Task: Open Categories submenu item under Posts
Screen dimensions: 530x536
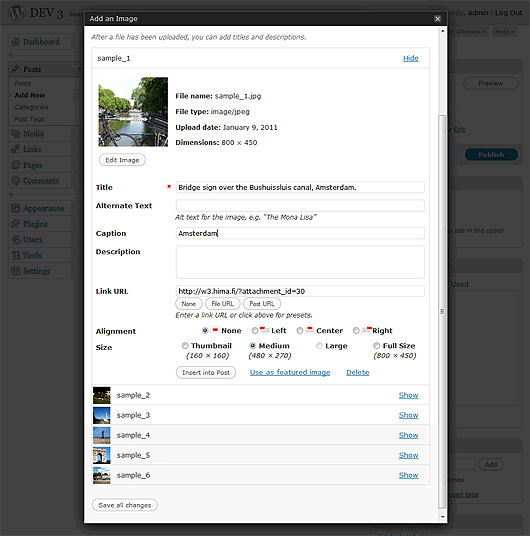Action: (31, 107)
